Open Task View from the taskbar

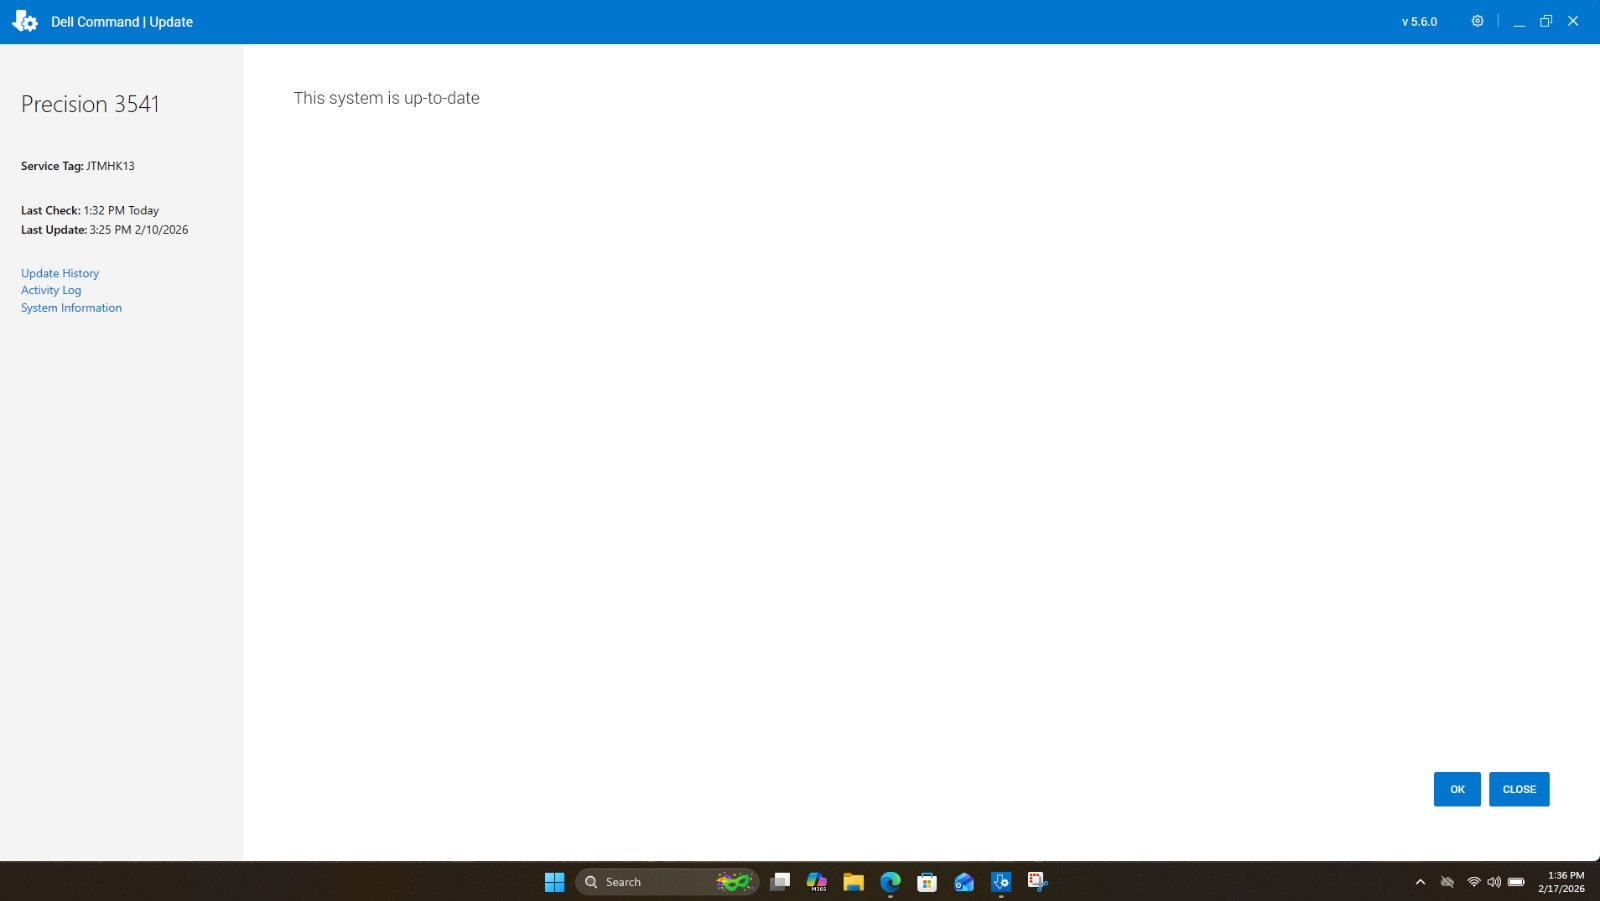(780, 882)
